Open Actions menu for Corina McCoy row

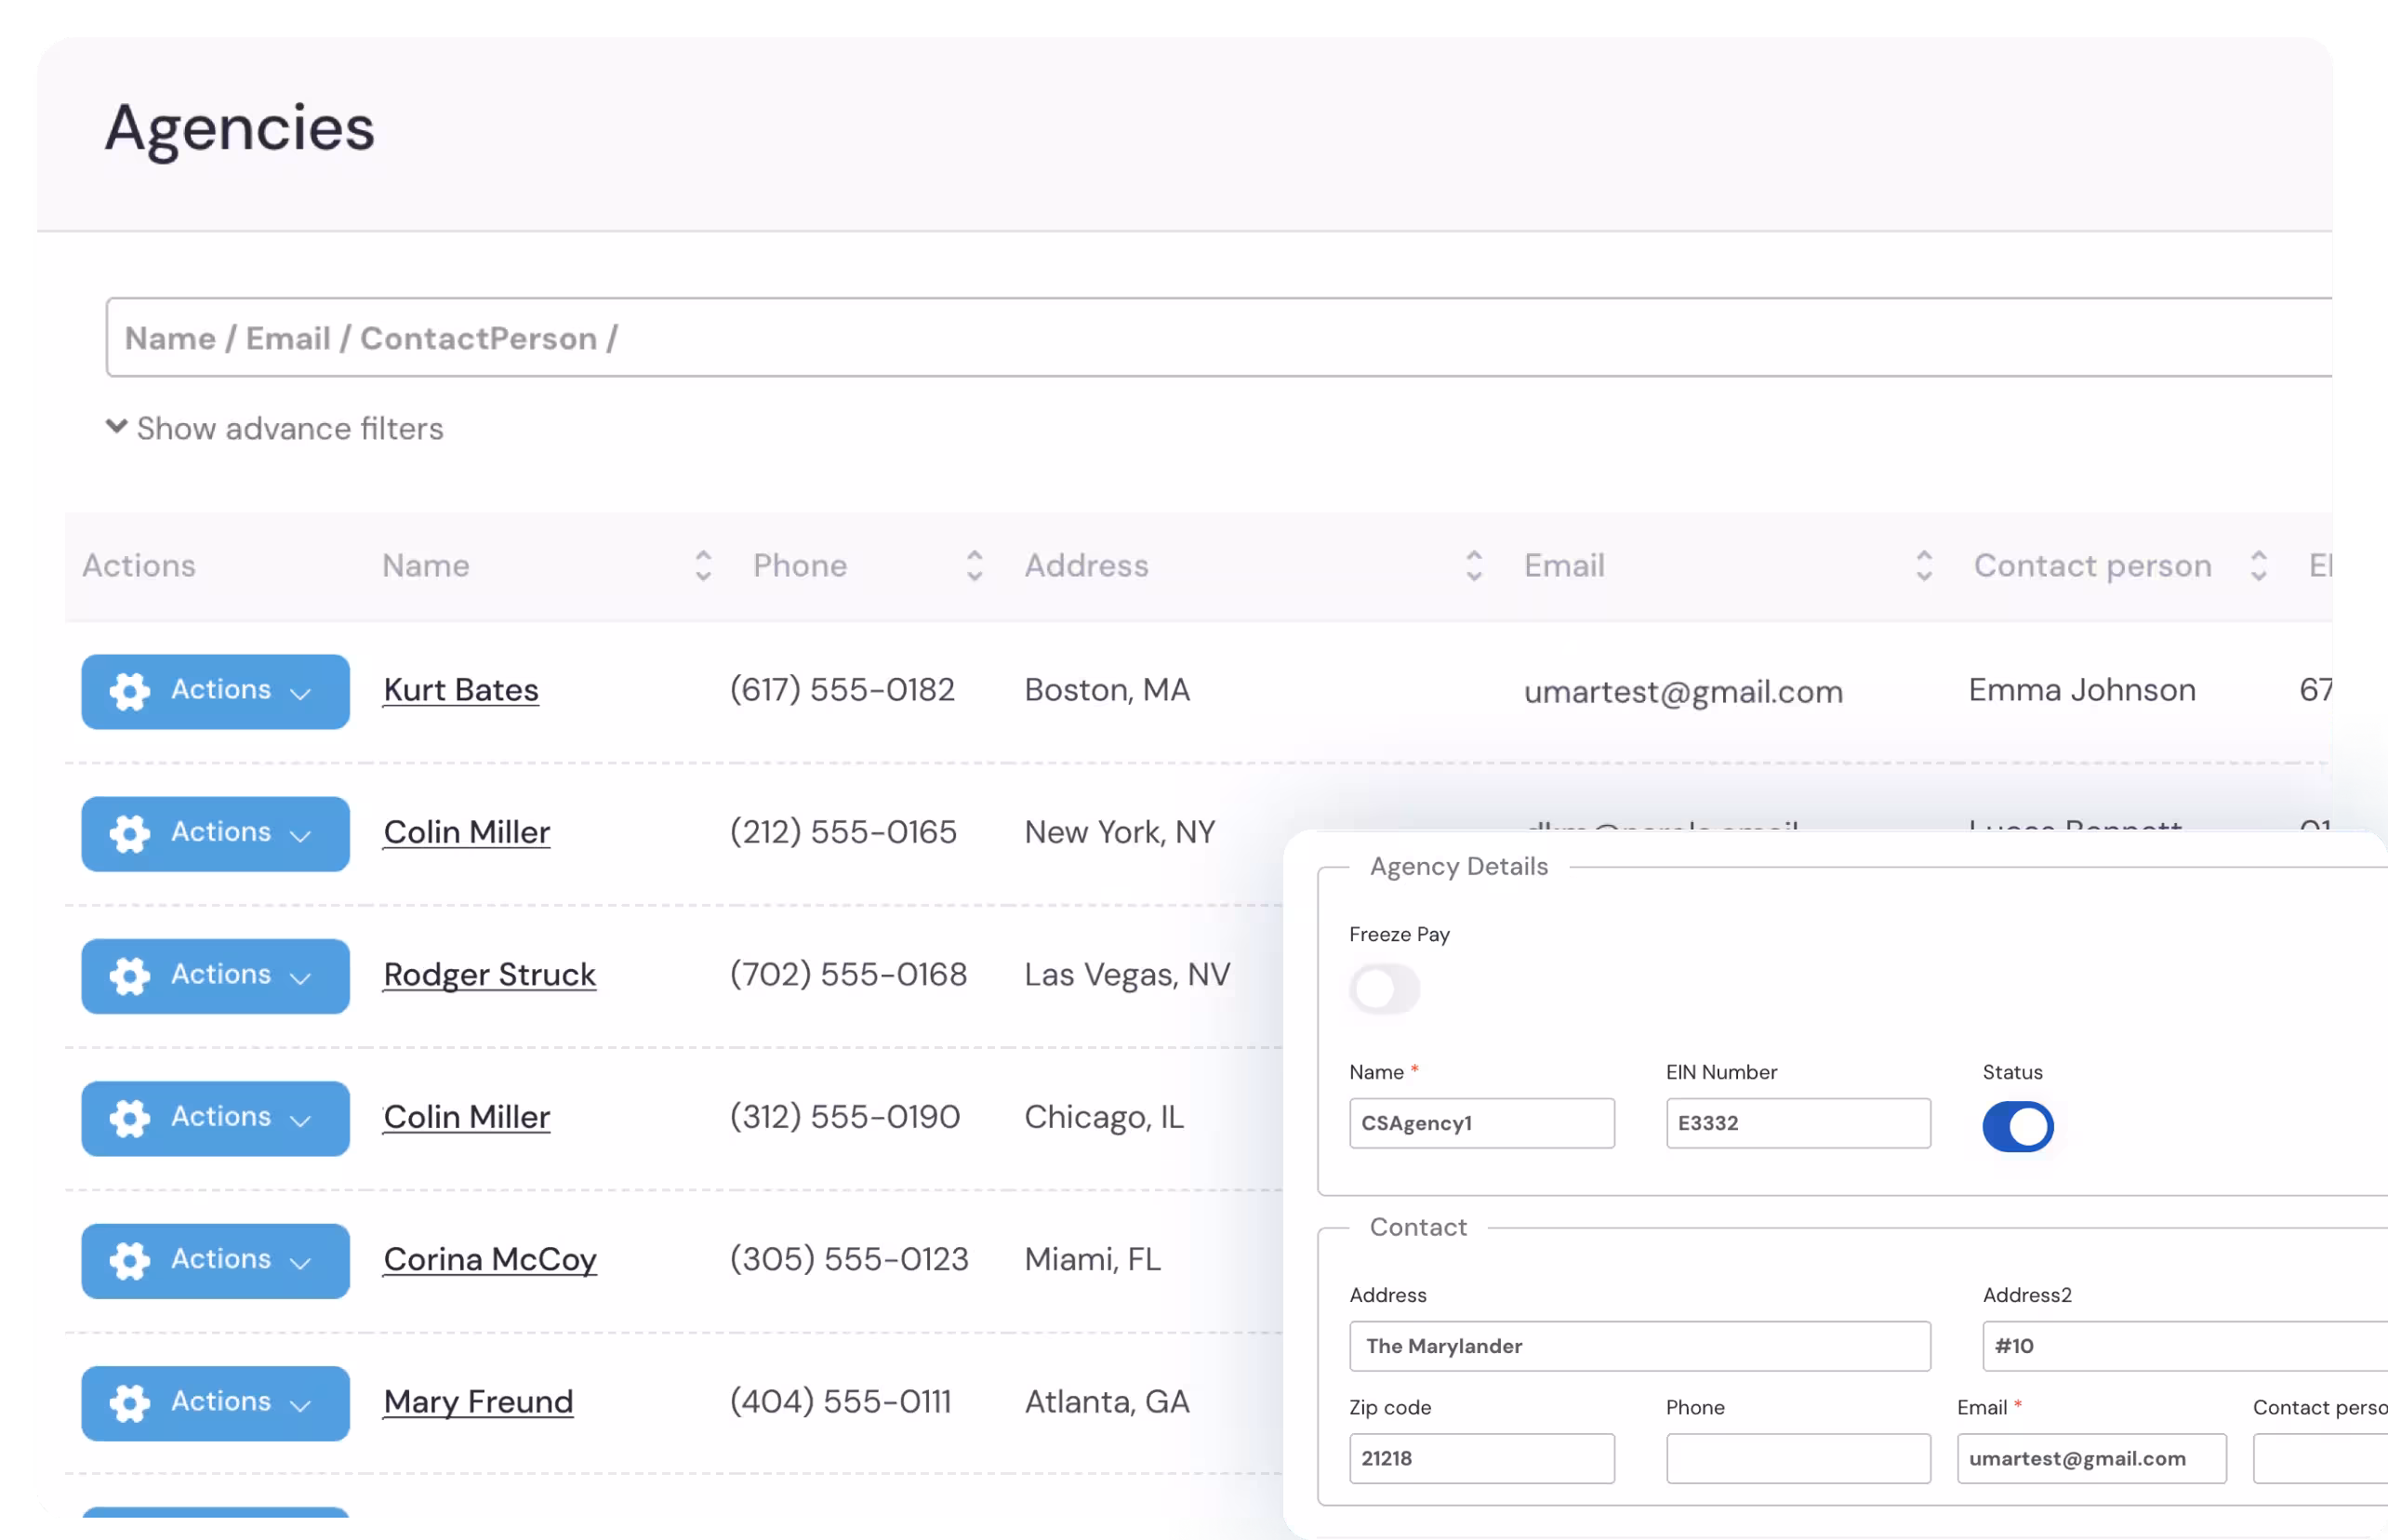click(215, 1260)
